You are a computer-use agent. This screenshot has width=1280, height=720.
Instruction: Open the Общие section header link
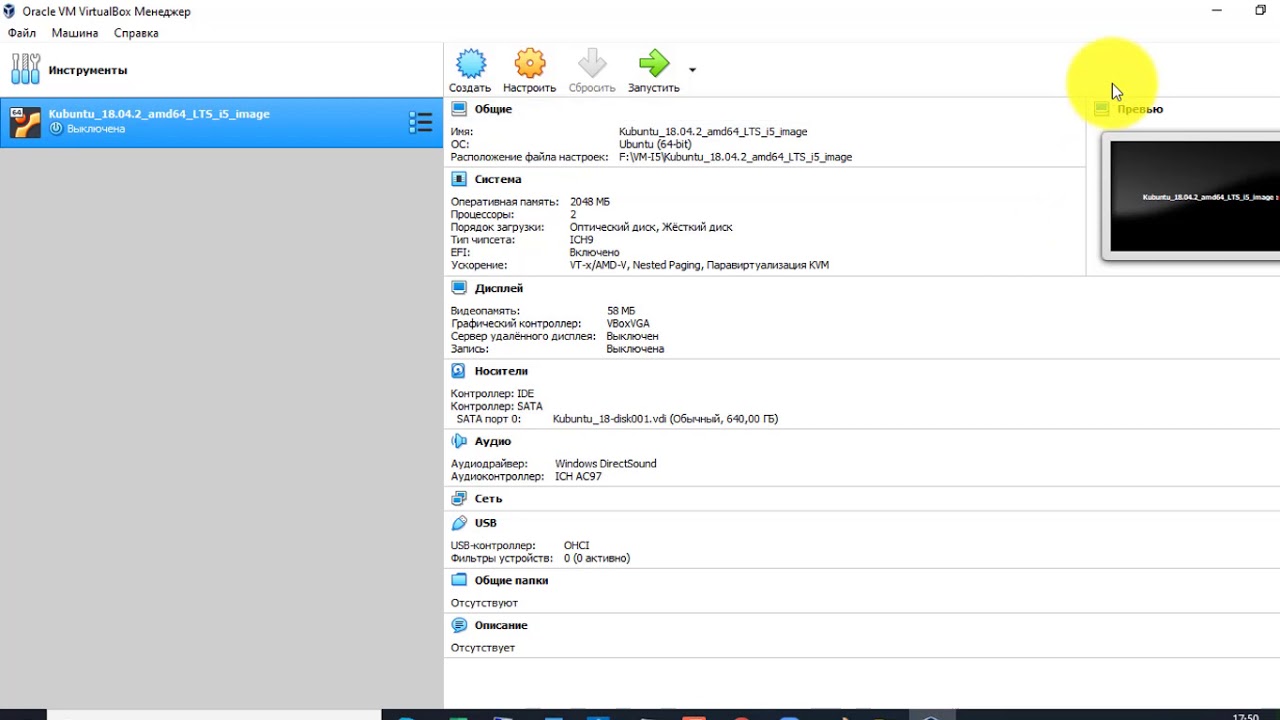point(493,109)
